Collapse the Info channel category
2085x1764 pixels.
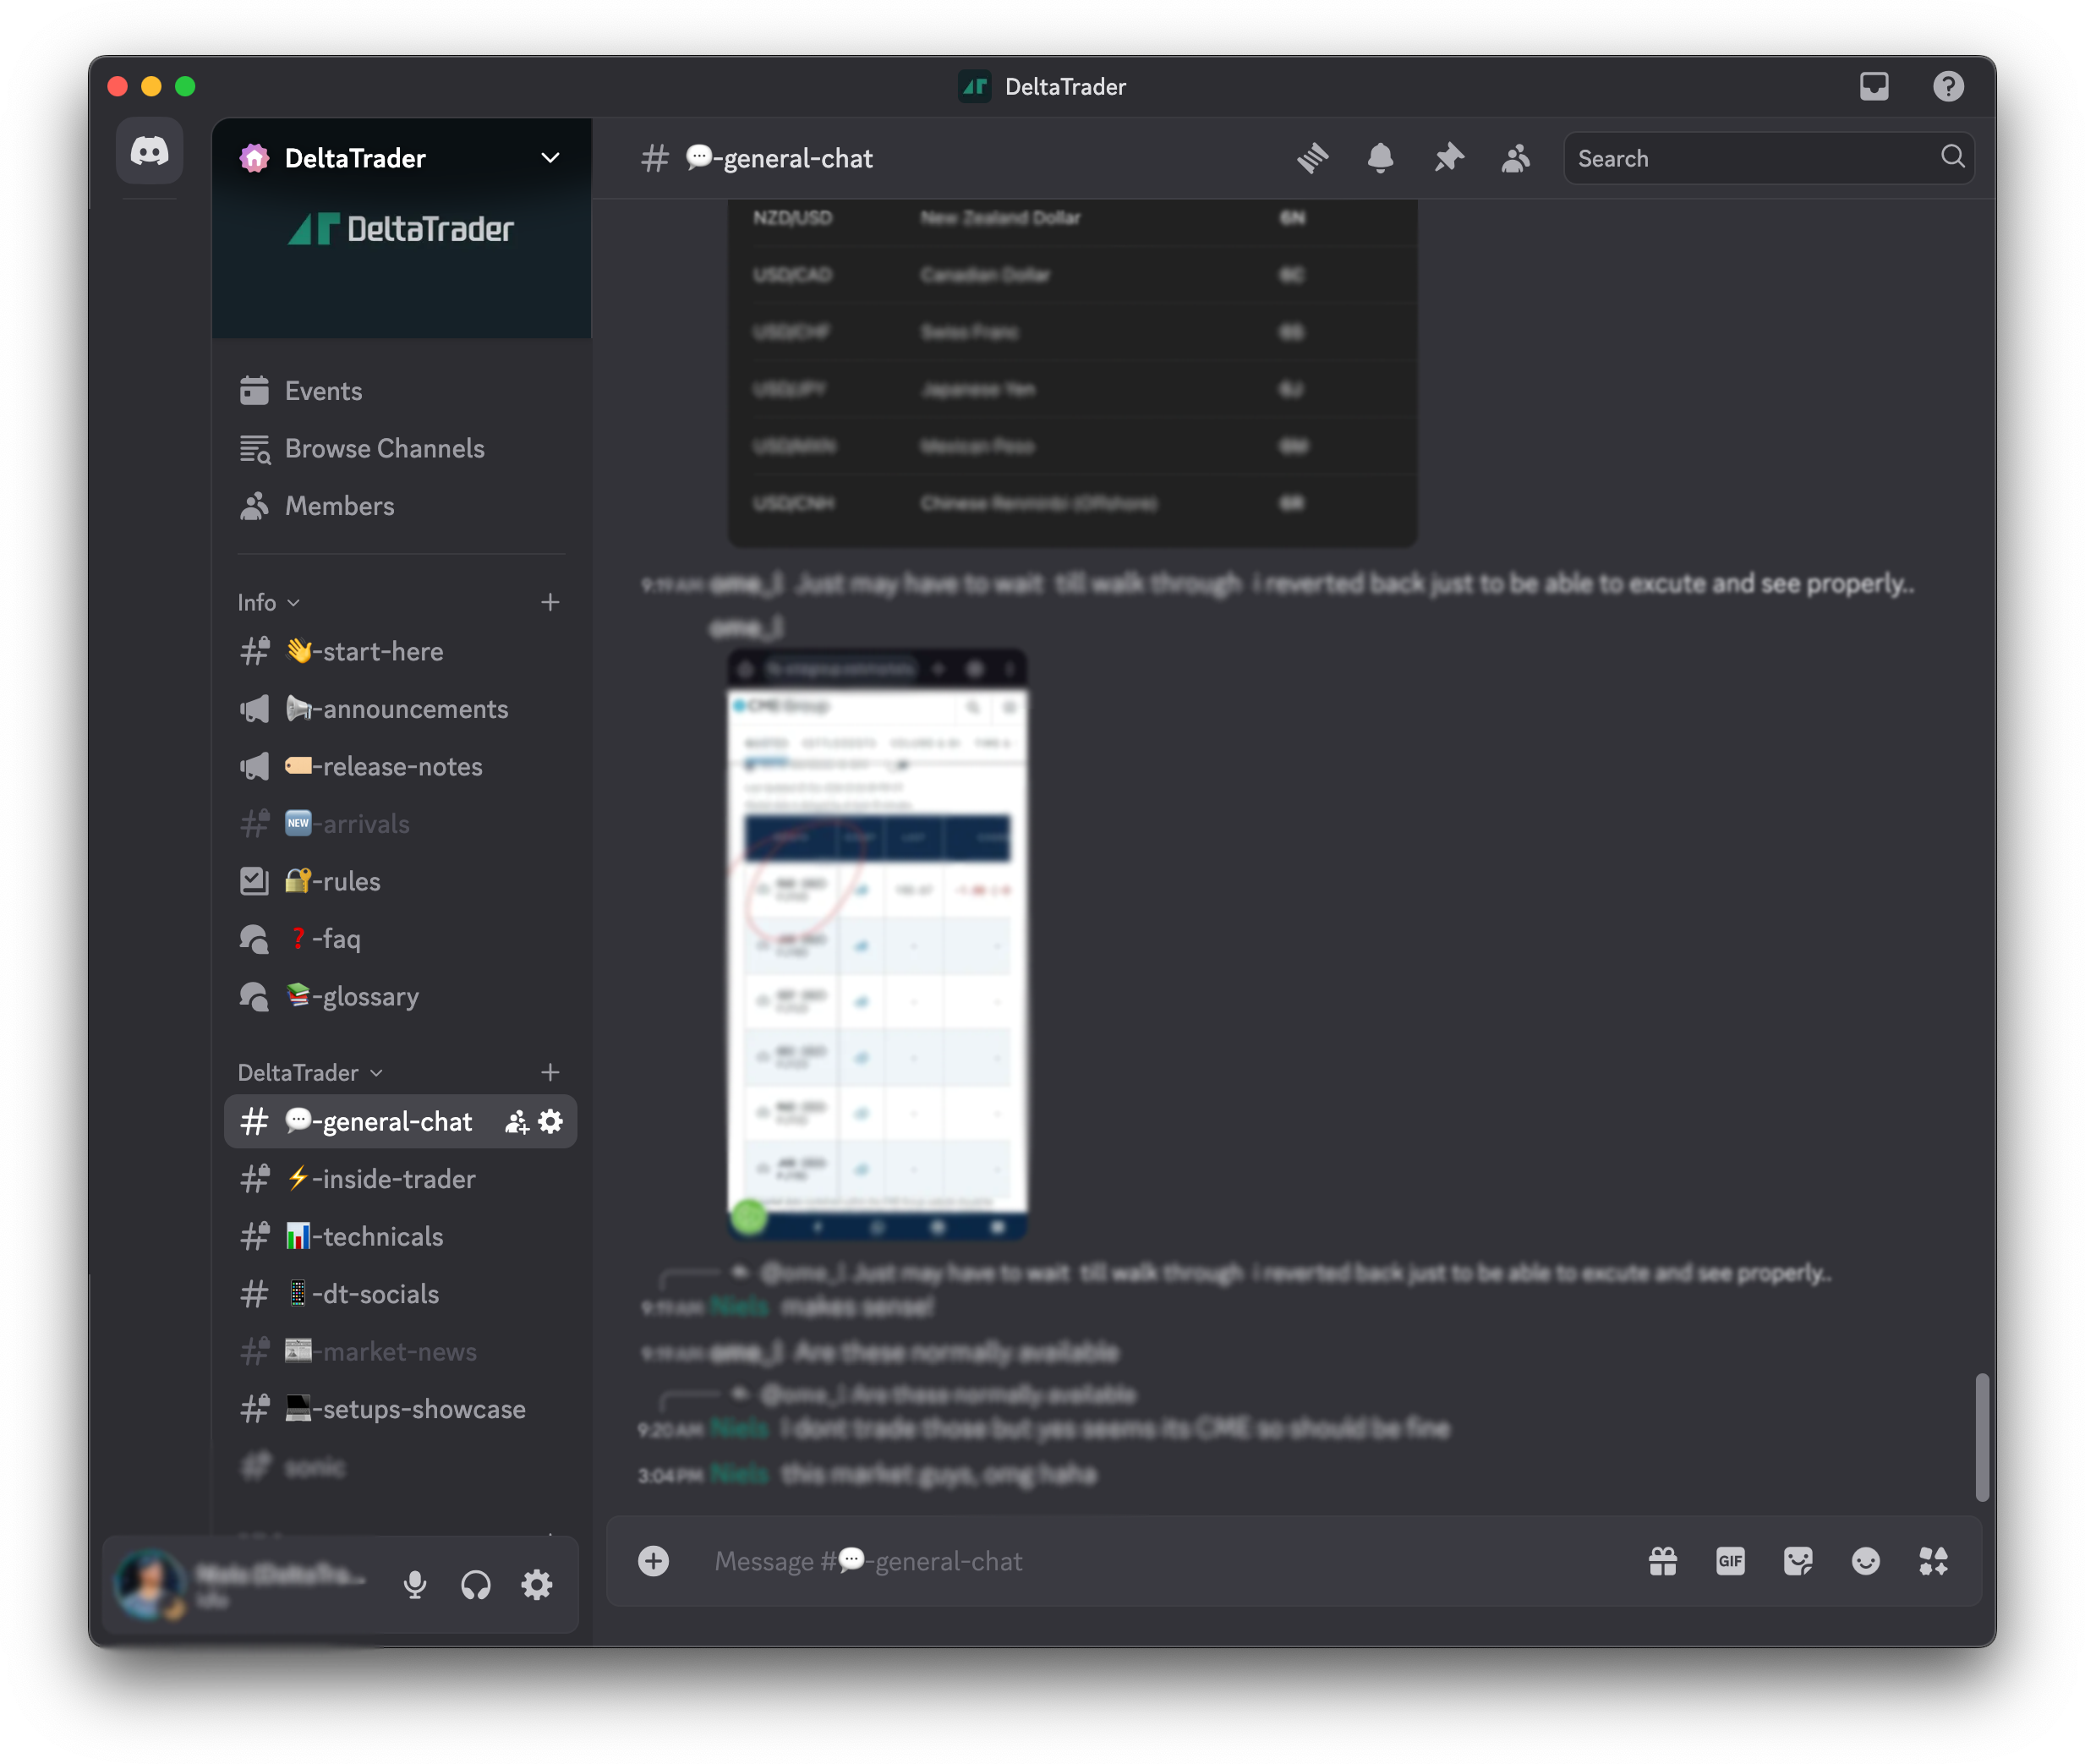(264, 602)
